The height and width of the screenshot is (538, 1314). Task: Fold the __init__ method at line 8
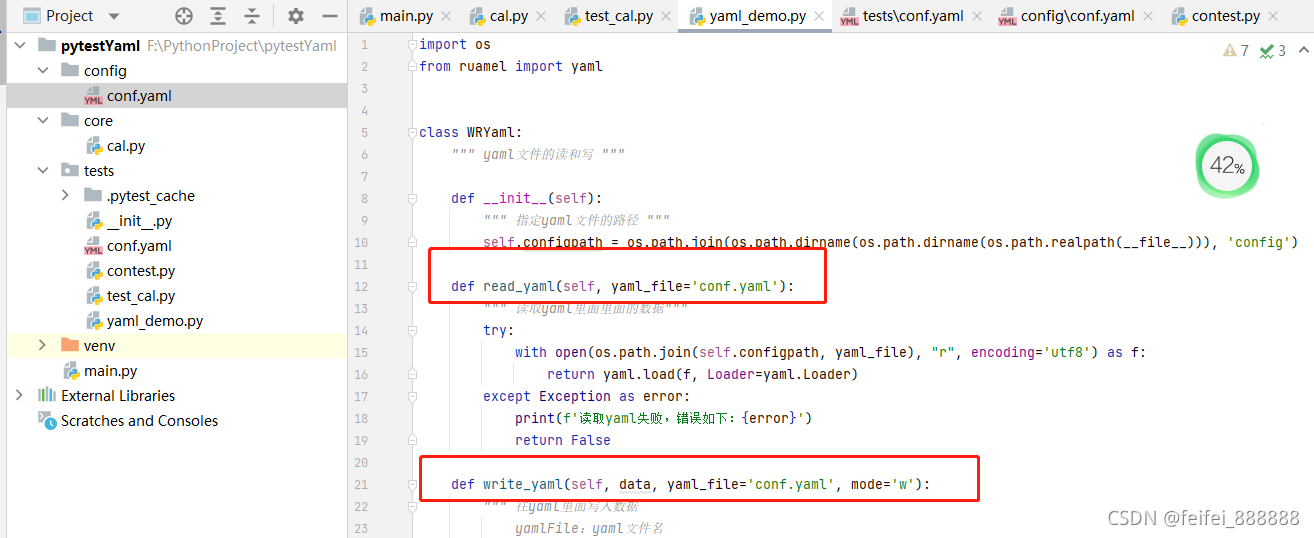413,198
